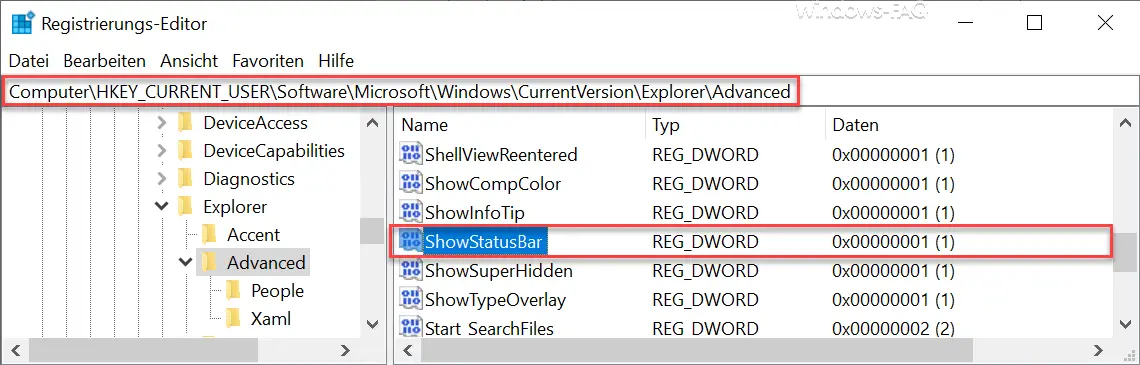Image resolution: width=1140 pixels, height=365 pixels.
Task: Select the People key in the tree
Action: [x=277, y=291]
